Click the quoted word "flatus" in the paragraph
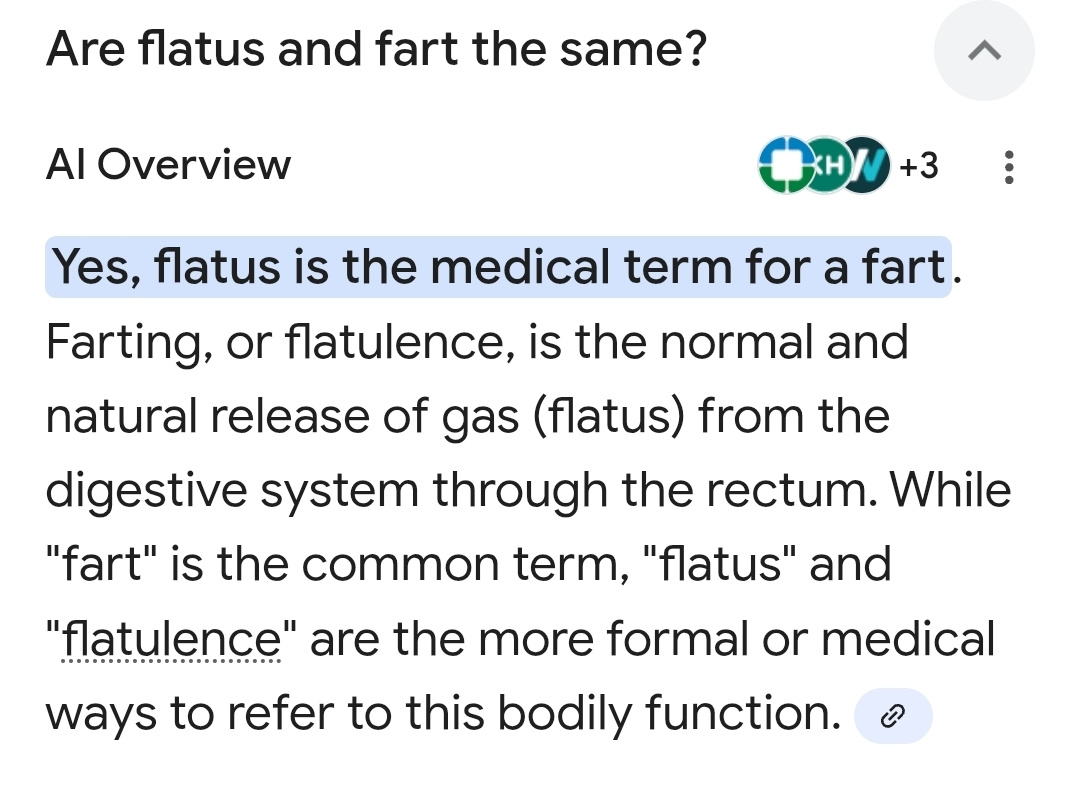 pyautogui.click(x=718, y=565)
